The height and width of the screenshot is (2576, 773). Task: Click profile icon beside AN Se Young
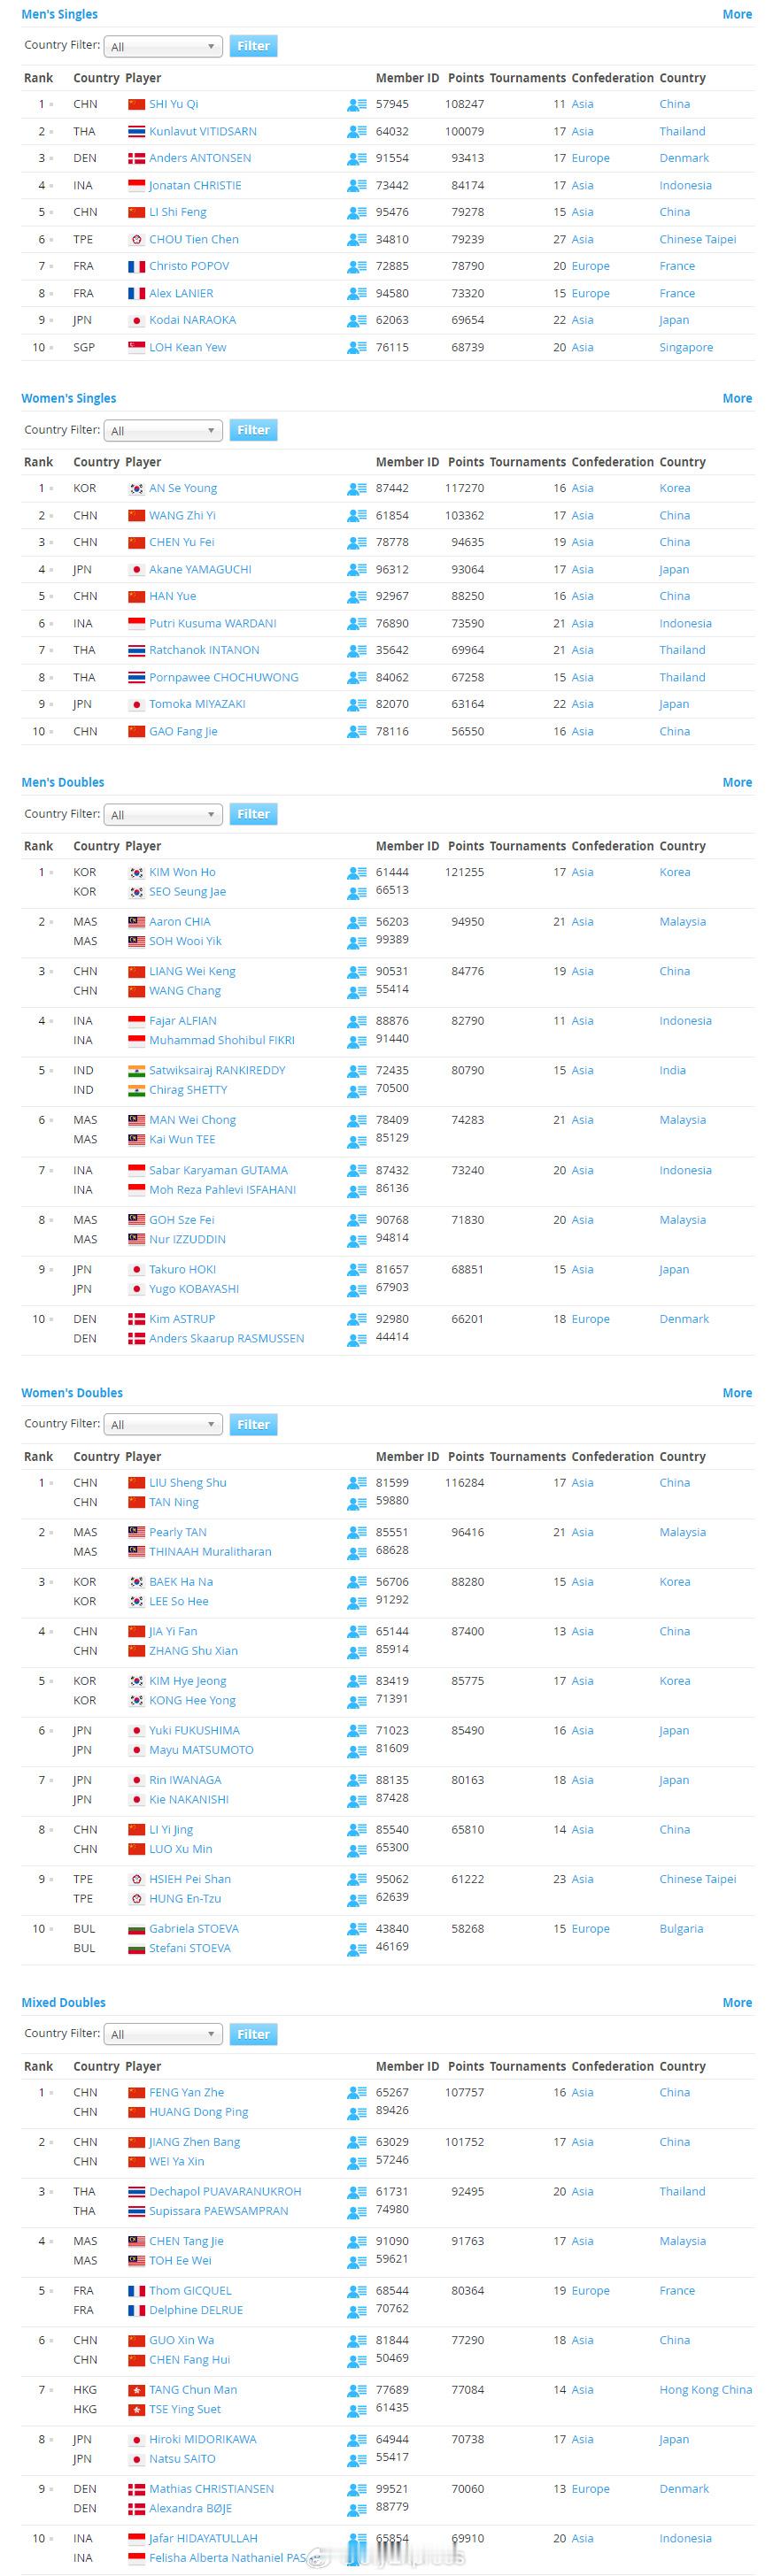coord(356,489)
